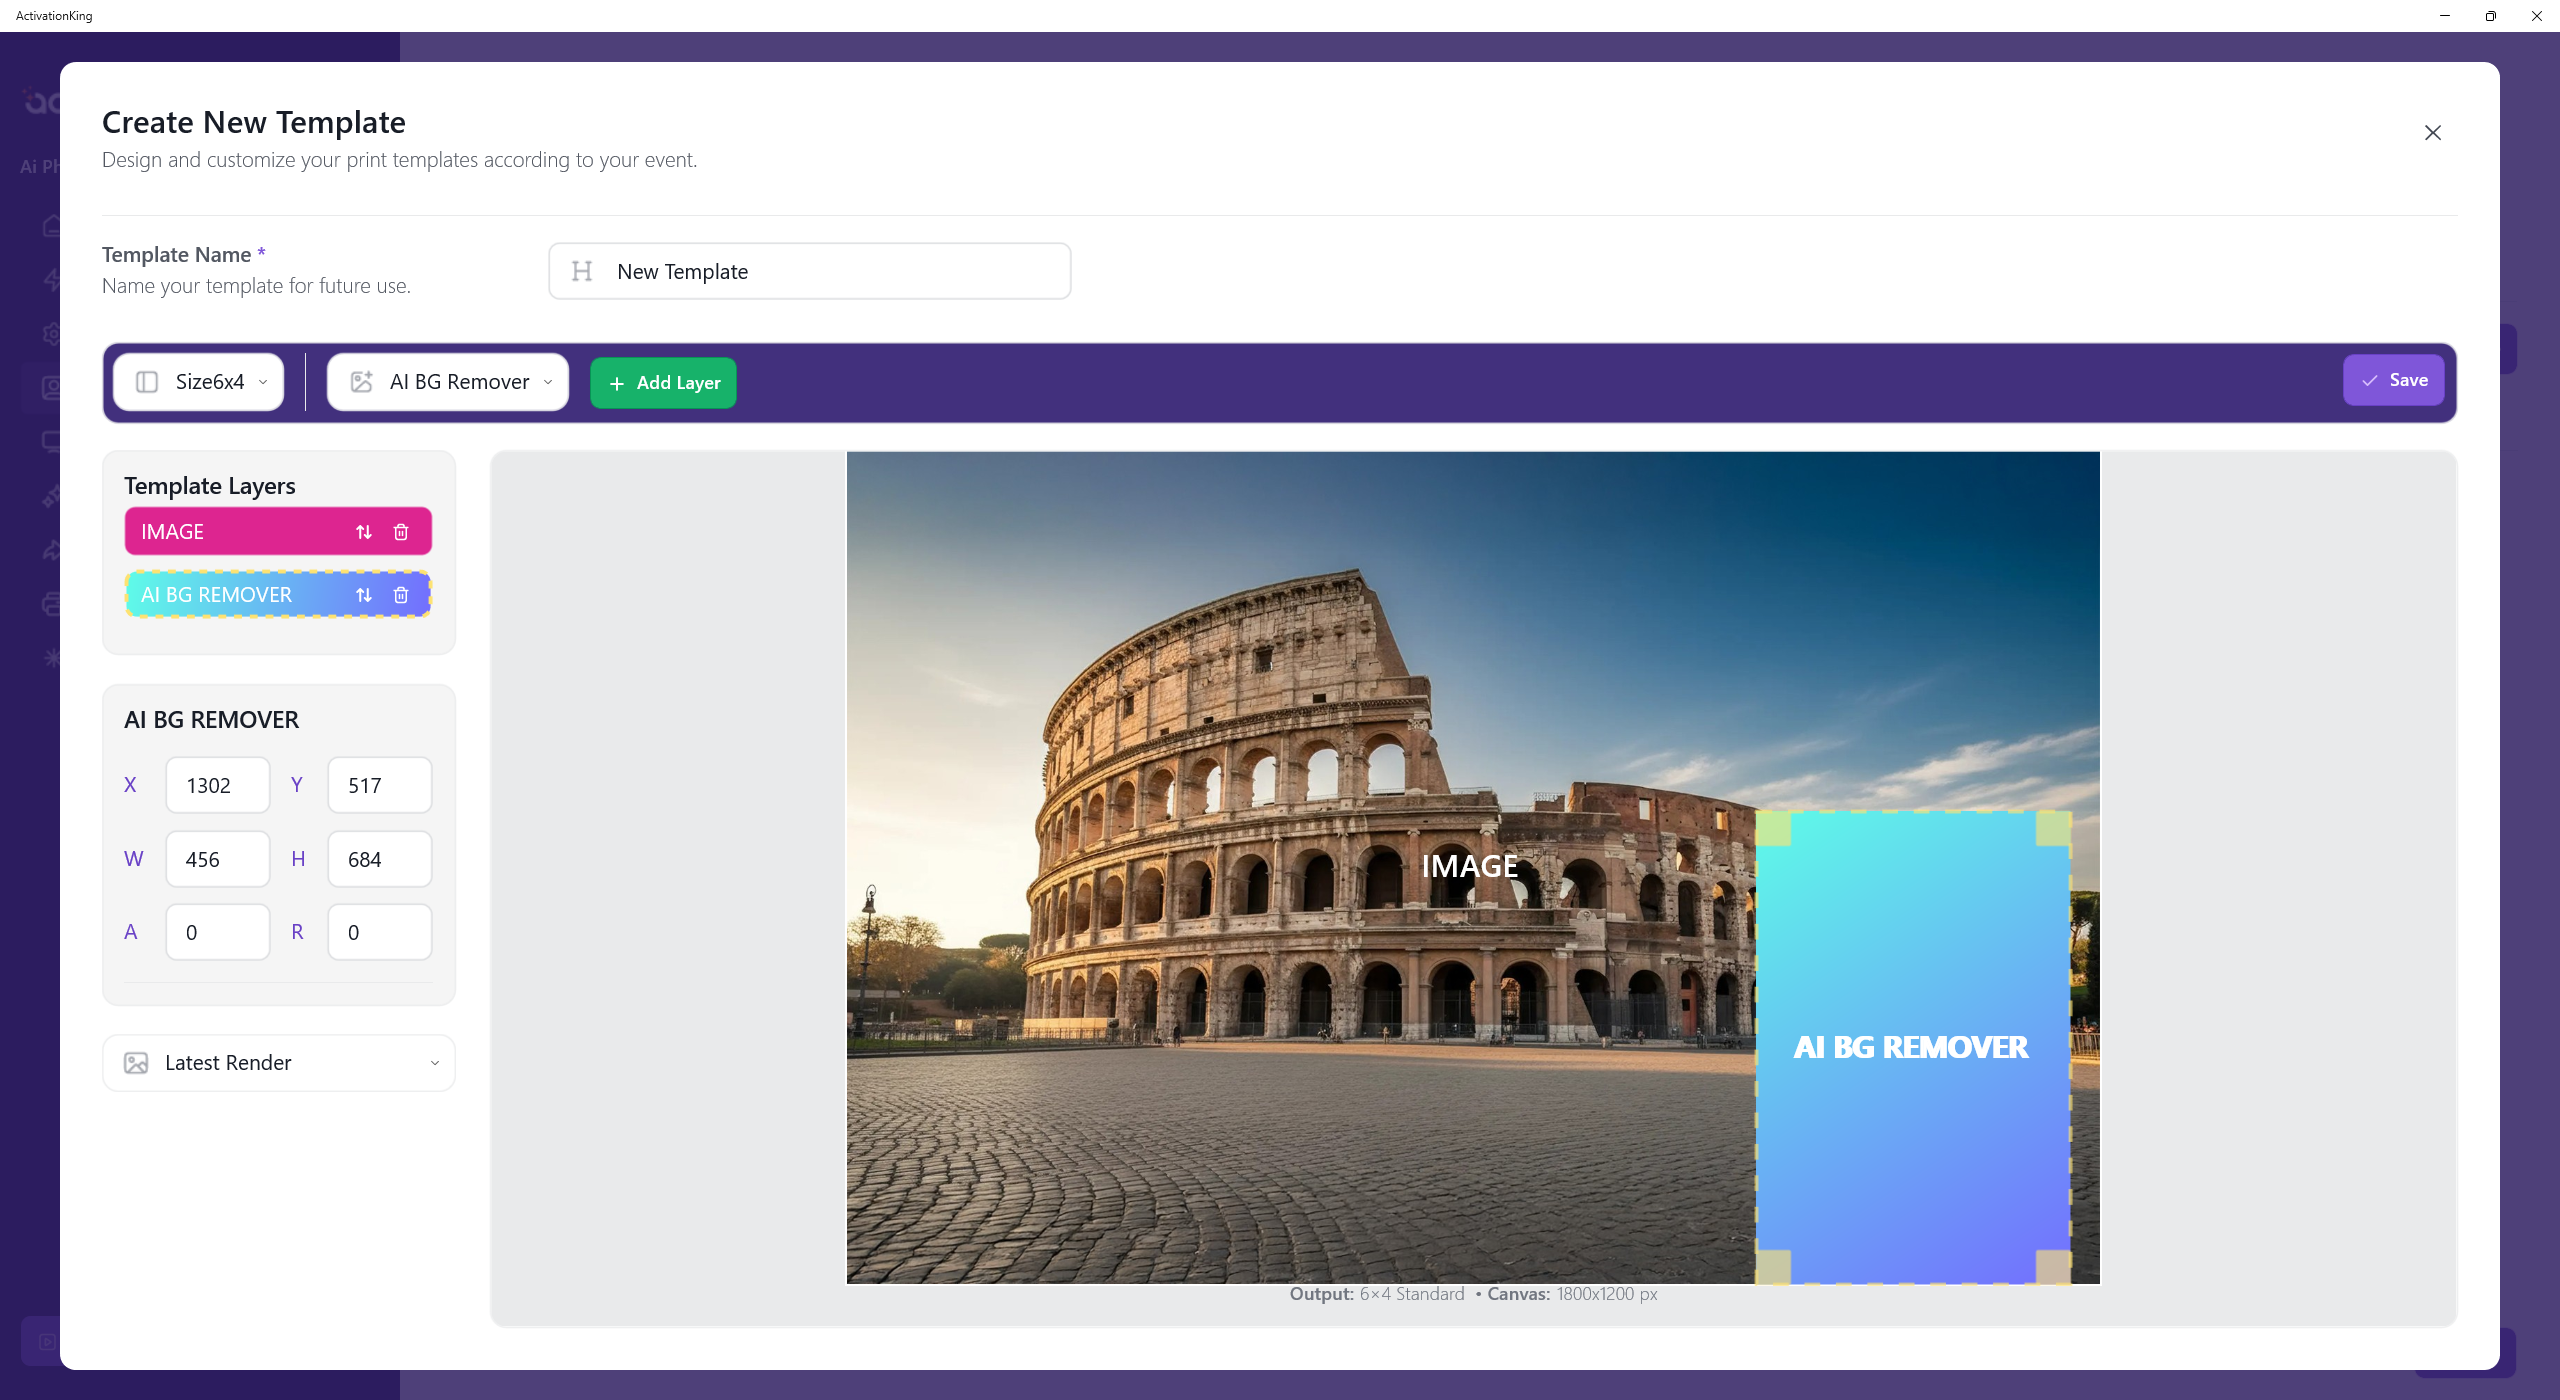The image size is (2560, 1400).
Task: Reorder the AI BG REMOVER layer
Action: (x=364, y=595)
